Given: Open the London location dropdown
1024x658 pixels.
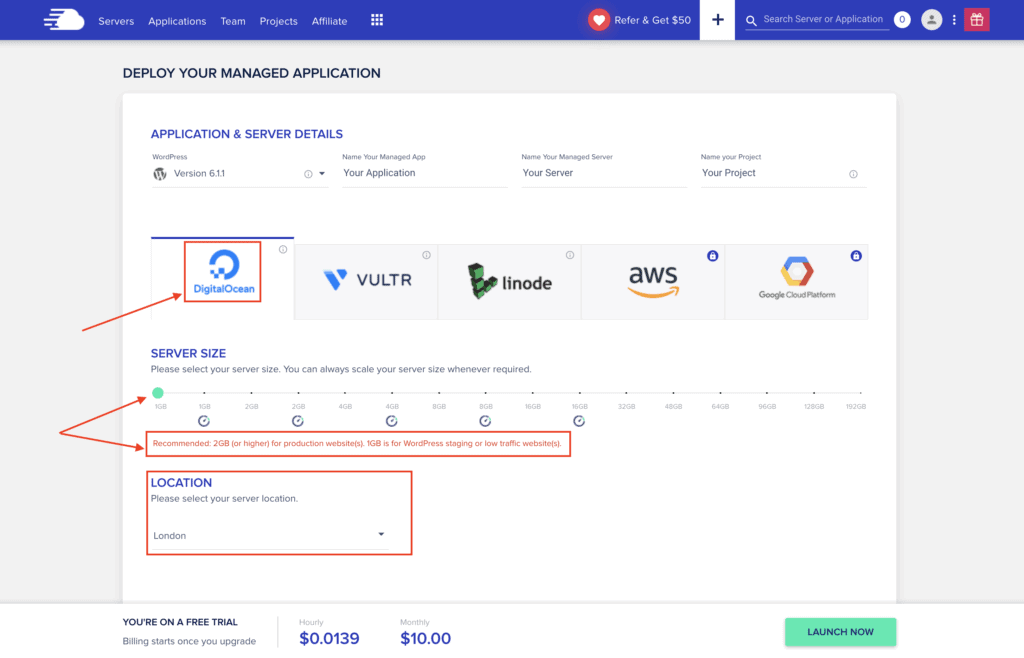Looking at the screenshot, I should click(269, 535).
